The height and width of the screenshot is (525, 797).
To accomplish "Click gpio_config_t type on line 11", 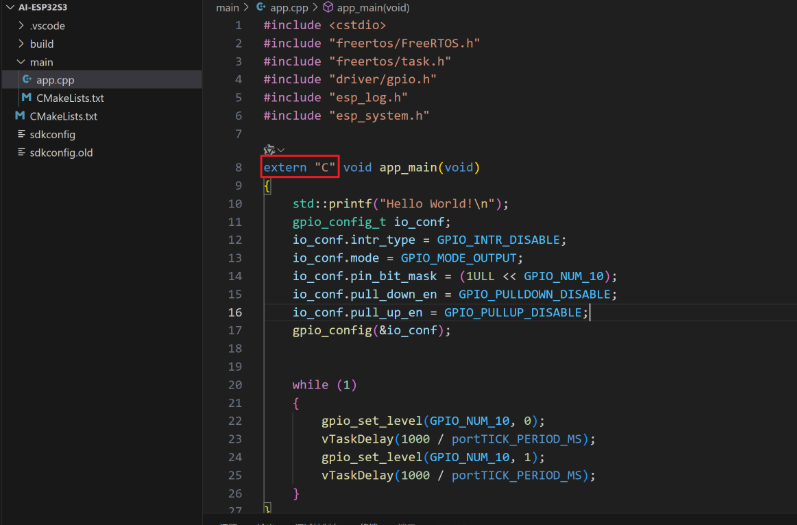I will click(339, 222).
